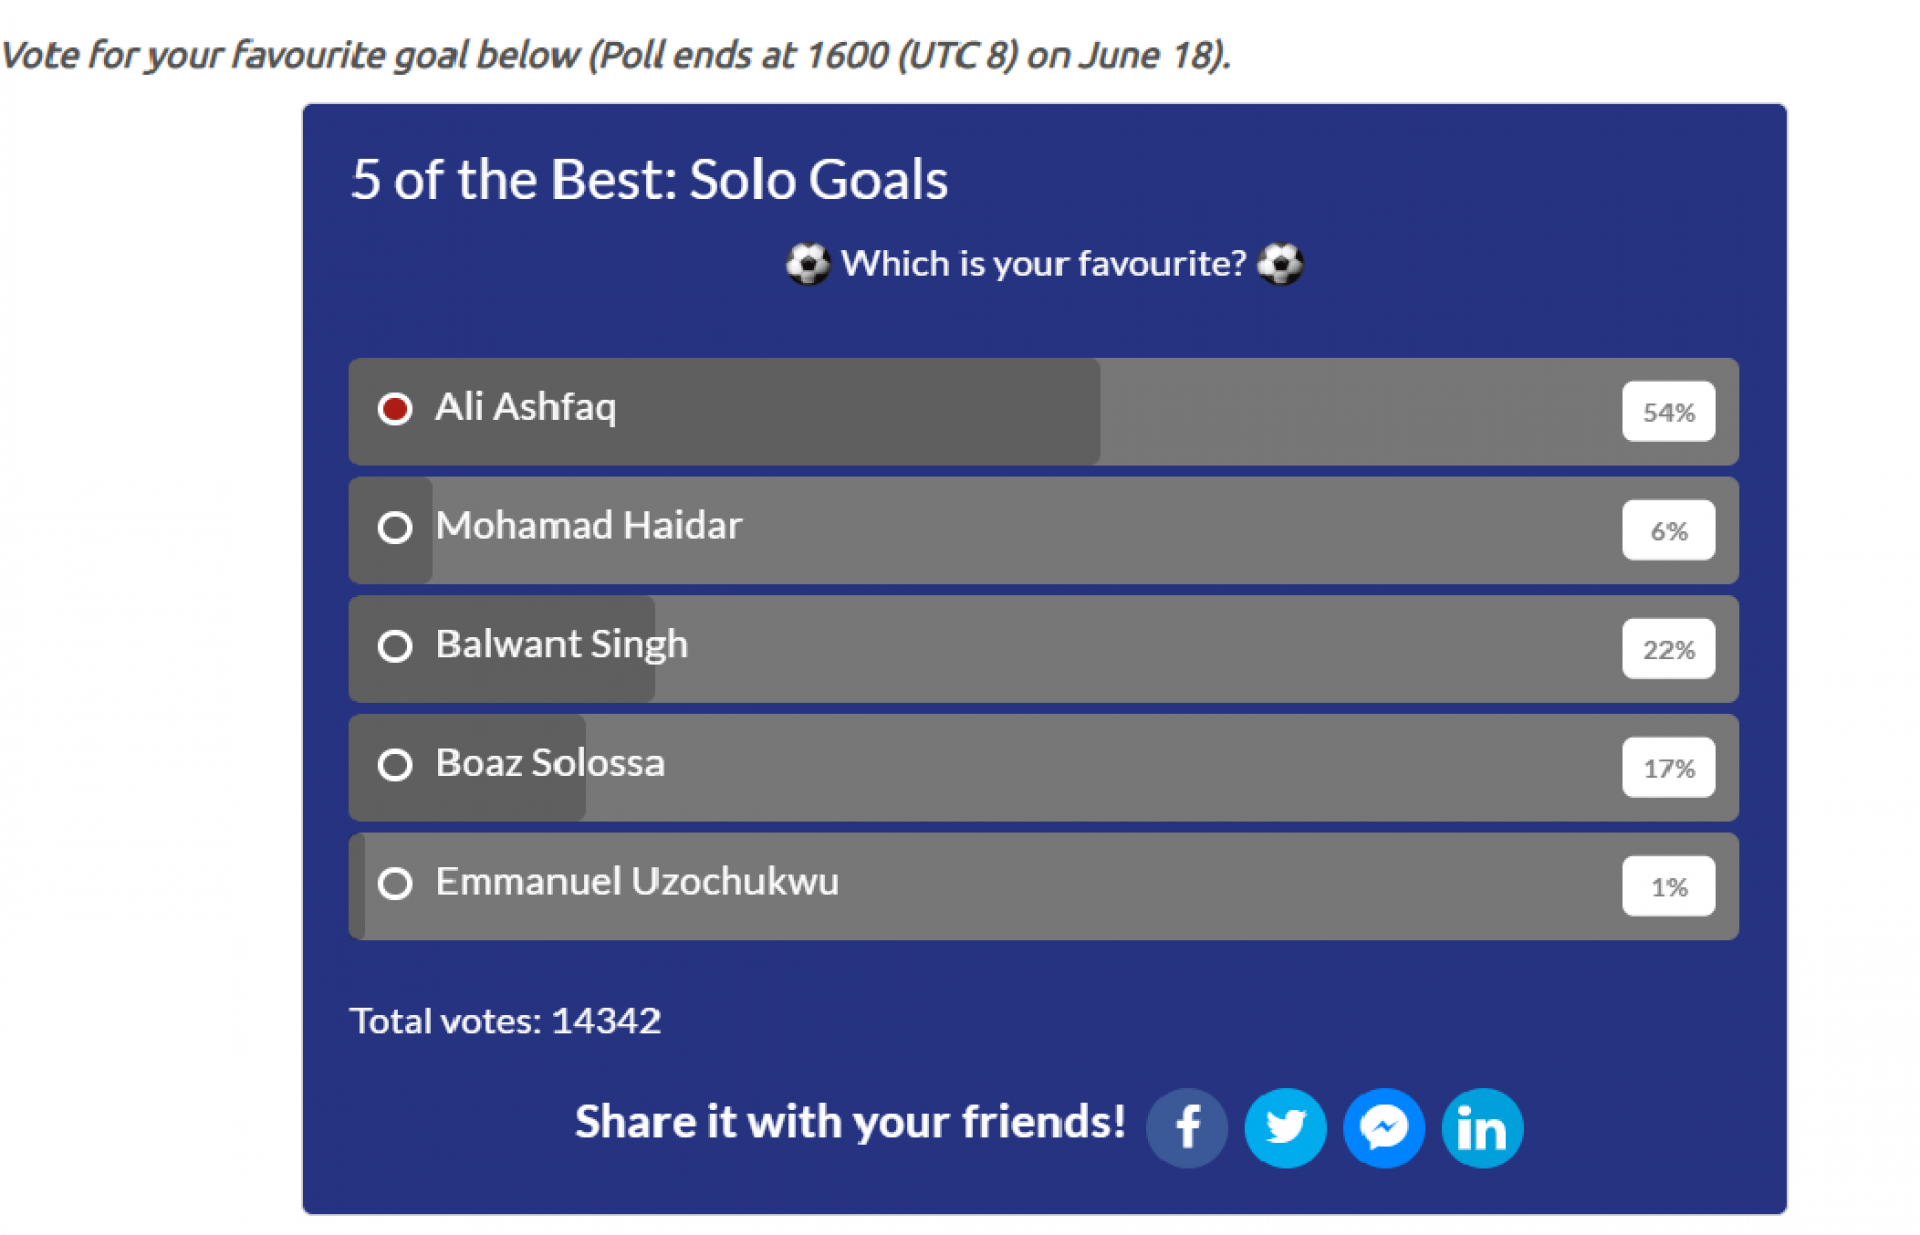Click "Share it with your friends!" text
Viewport: 1920px width, 1235px height.
click(850, 1122)
